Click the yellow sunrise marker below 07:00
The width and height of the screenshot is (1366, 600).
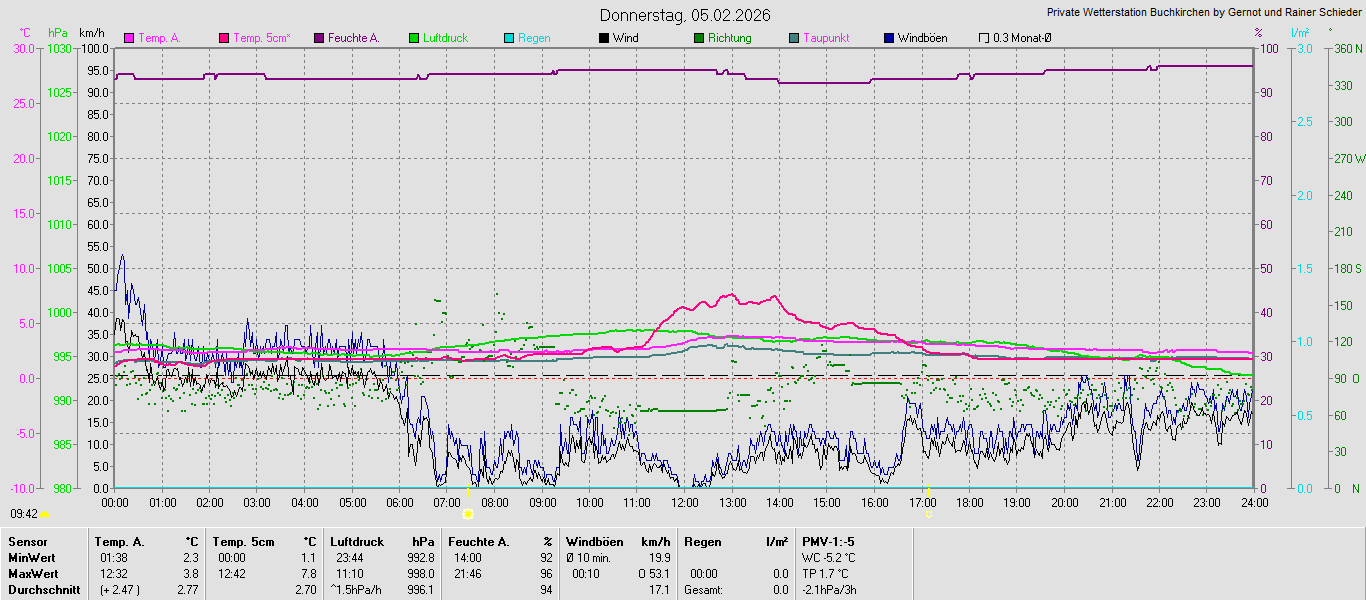tap(468, 513)
